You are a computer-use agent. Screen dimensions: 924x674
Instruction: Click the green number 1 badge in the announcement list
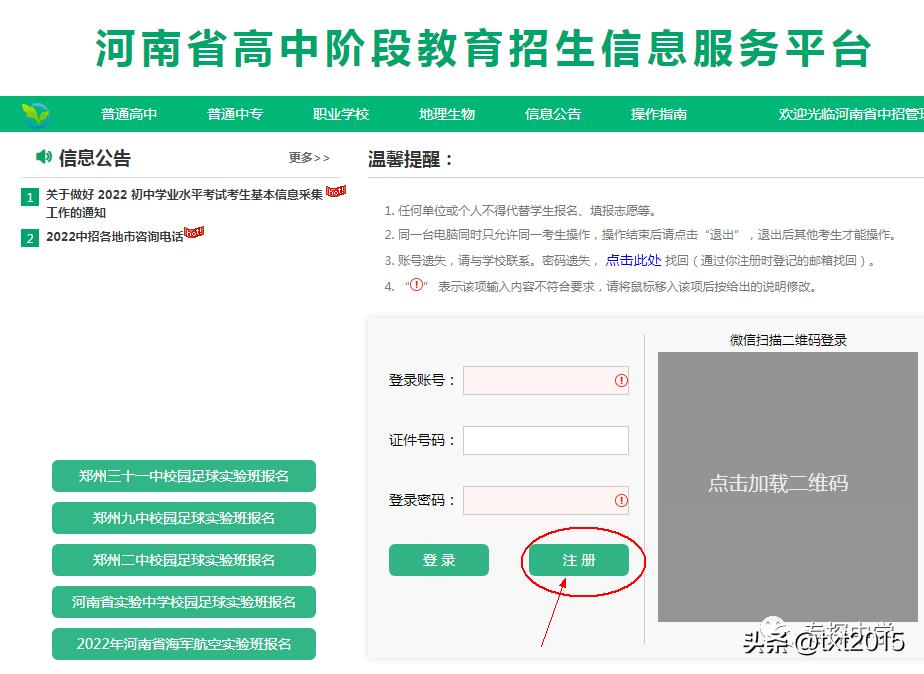point(29,198)
